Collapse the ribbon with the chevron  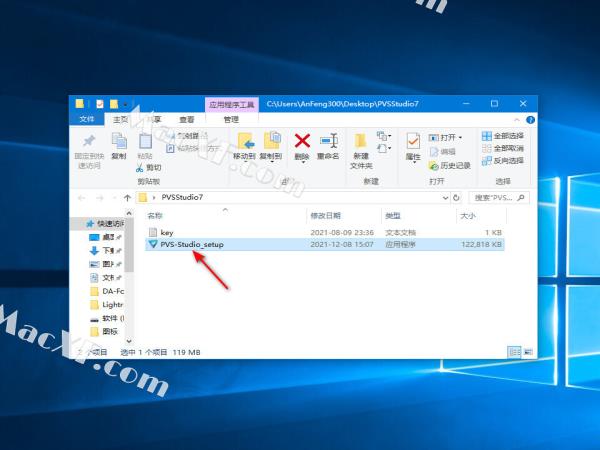[x=517, y=120]
